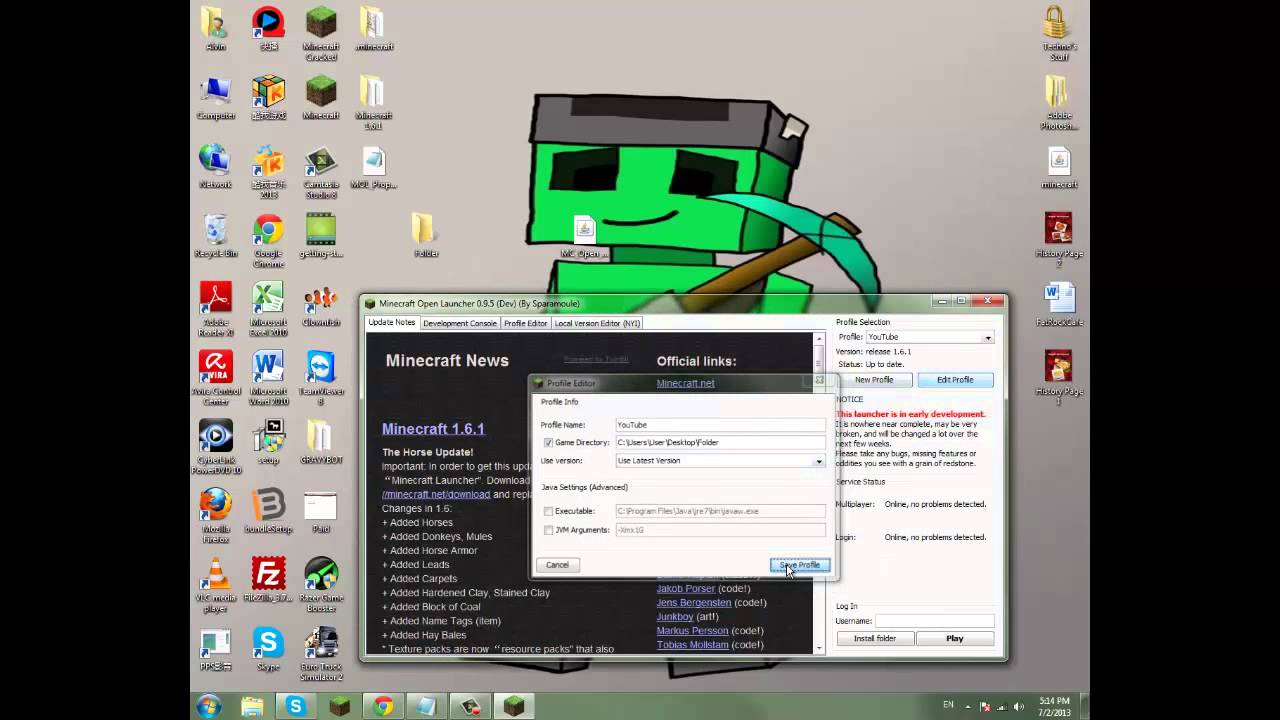Image resolution: width=1280 pixels, height=720 pixels.
Task: Enable the Executable checkbox
Action: 548,511
